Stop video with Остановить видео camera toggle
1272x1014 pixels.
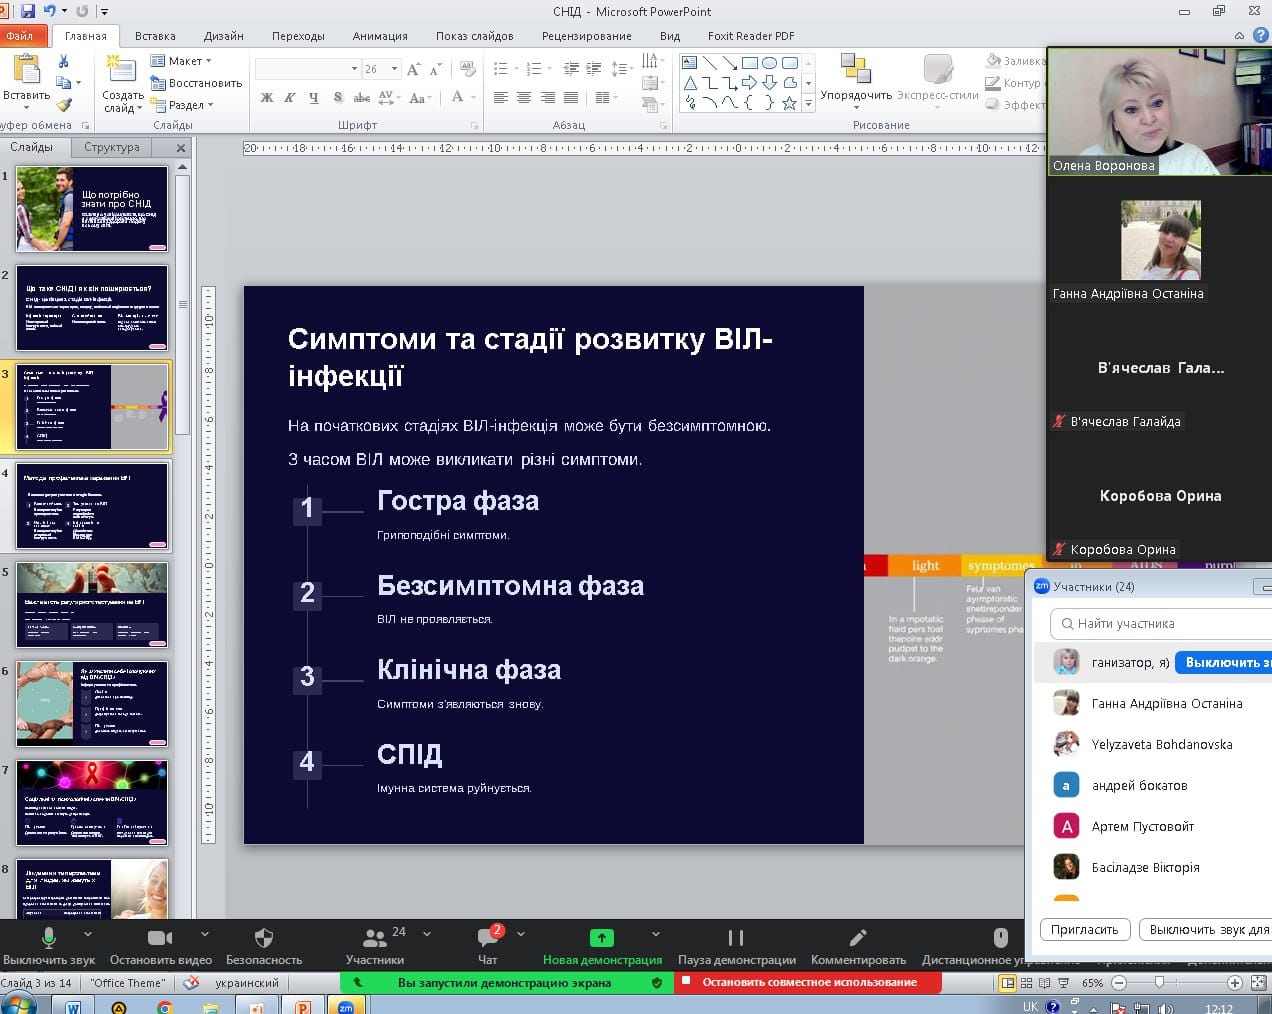pos(160,937)
